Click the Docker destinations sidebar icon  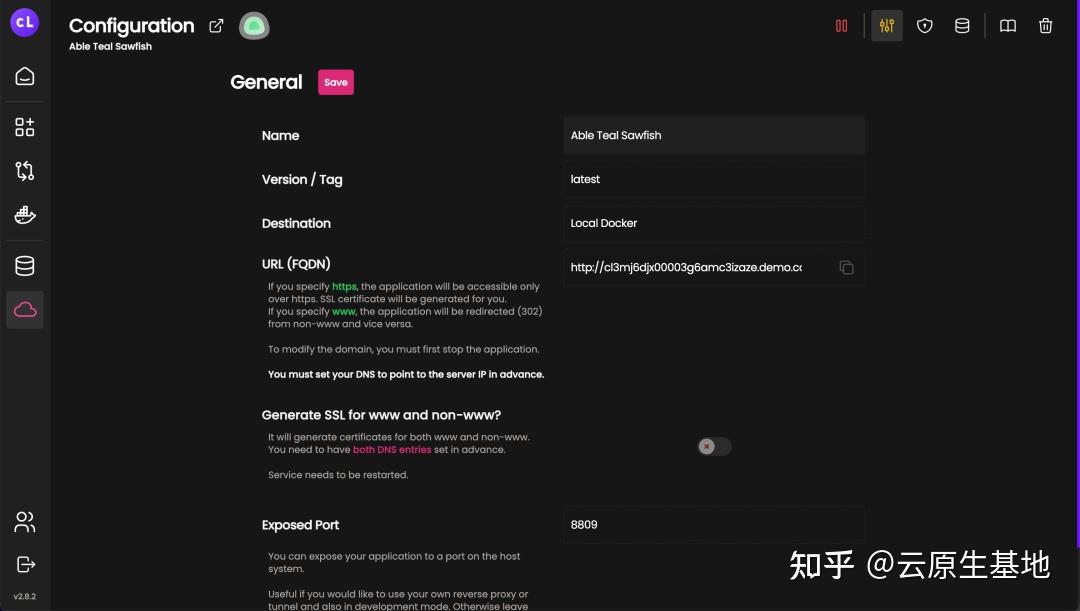click(25, 214)
